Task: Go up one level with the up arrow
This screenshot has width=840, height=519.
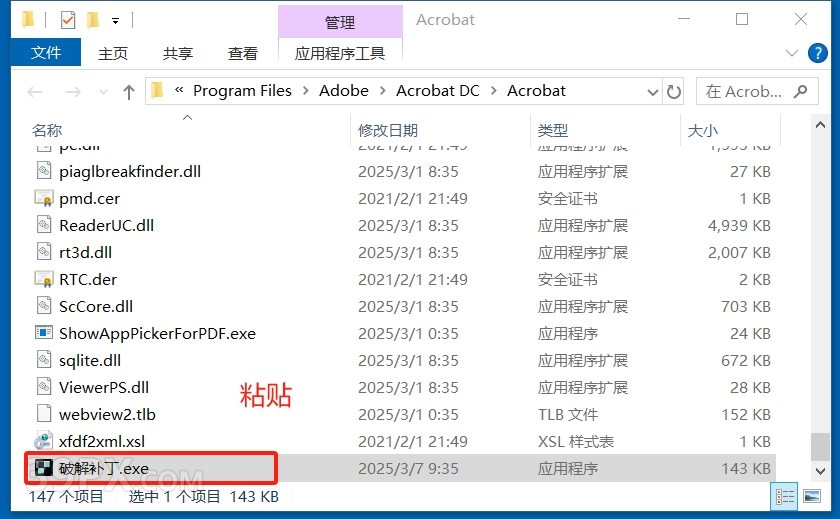Action: pos(129,92)
